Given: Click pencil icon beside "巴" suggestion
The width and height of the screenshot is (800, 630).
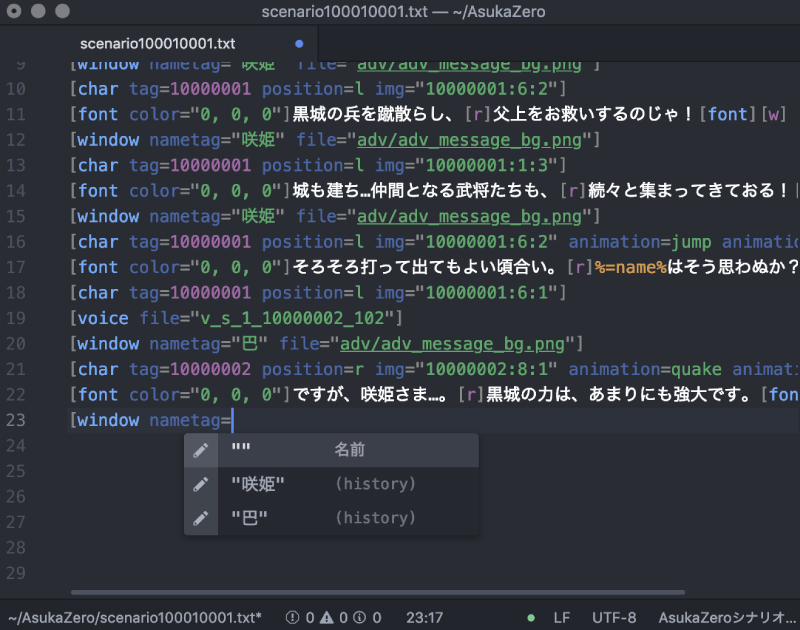Looking at the screenshot, I should (x=201, y=518).
